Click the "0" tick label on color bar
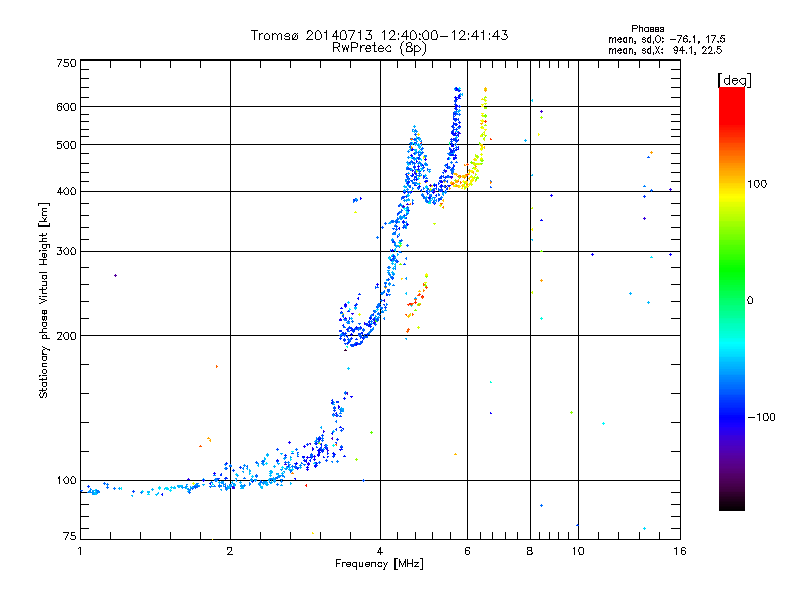 pos(750,301)
